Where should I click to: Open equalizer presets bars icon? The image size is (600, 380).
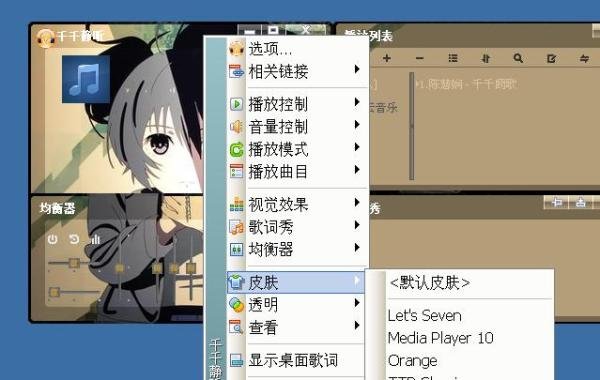coord(95,240)
